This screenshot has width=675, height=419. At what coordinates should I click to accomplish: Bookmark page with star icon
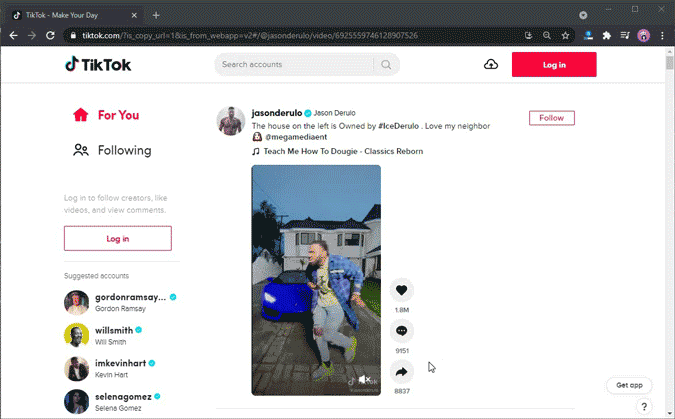(565, 35)
